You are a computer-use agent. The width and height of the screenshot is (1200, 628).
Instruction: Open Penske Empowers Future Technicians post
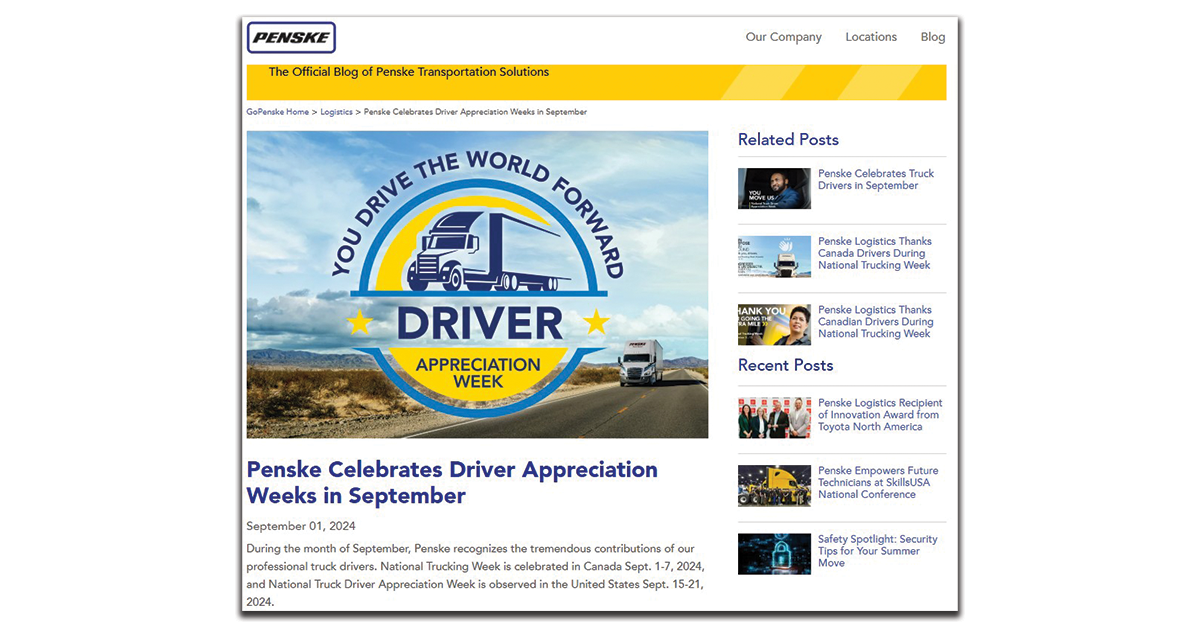877,482
